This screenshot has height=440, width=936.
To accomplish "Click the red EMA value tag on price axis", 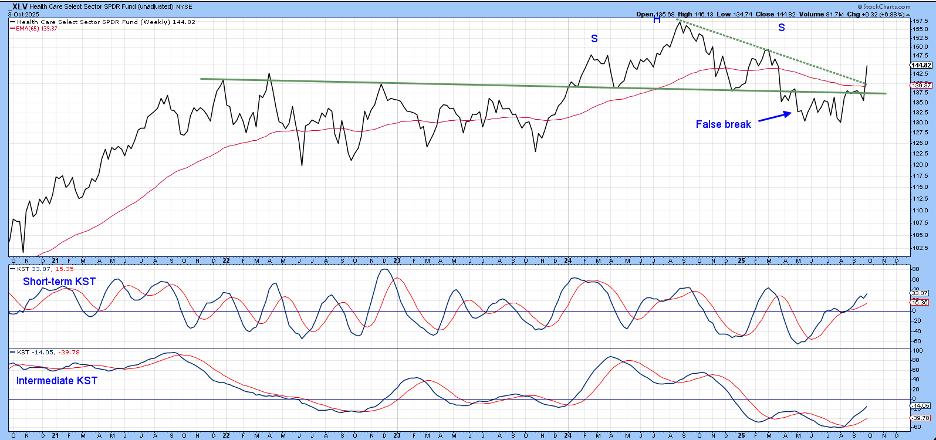I will click(x=921, y=86).
